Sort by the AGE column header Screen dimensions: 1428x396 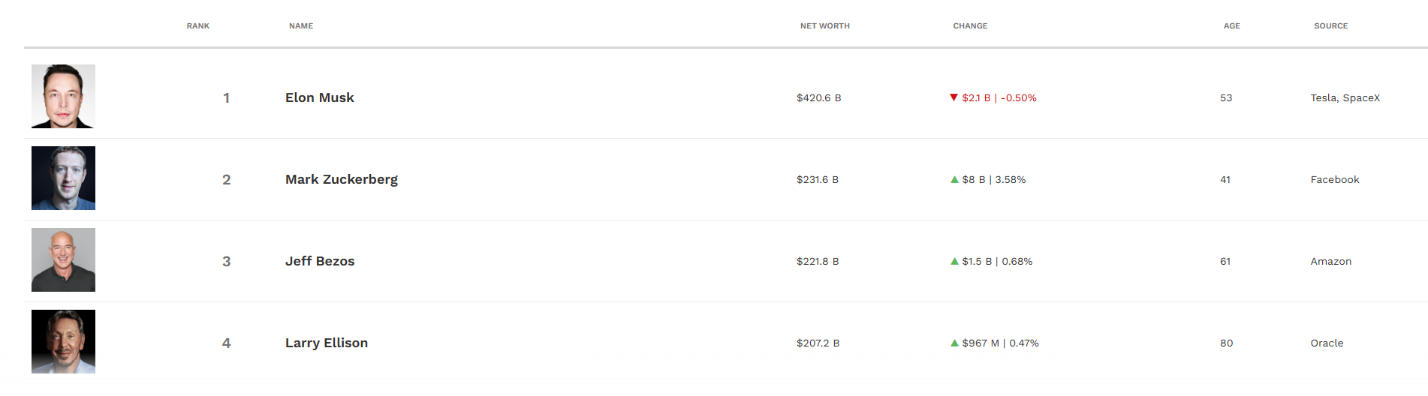tap(1232, 26)
